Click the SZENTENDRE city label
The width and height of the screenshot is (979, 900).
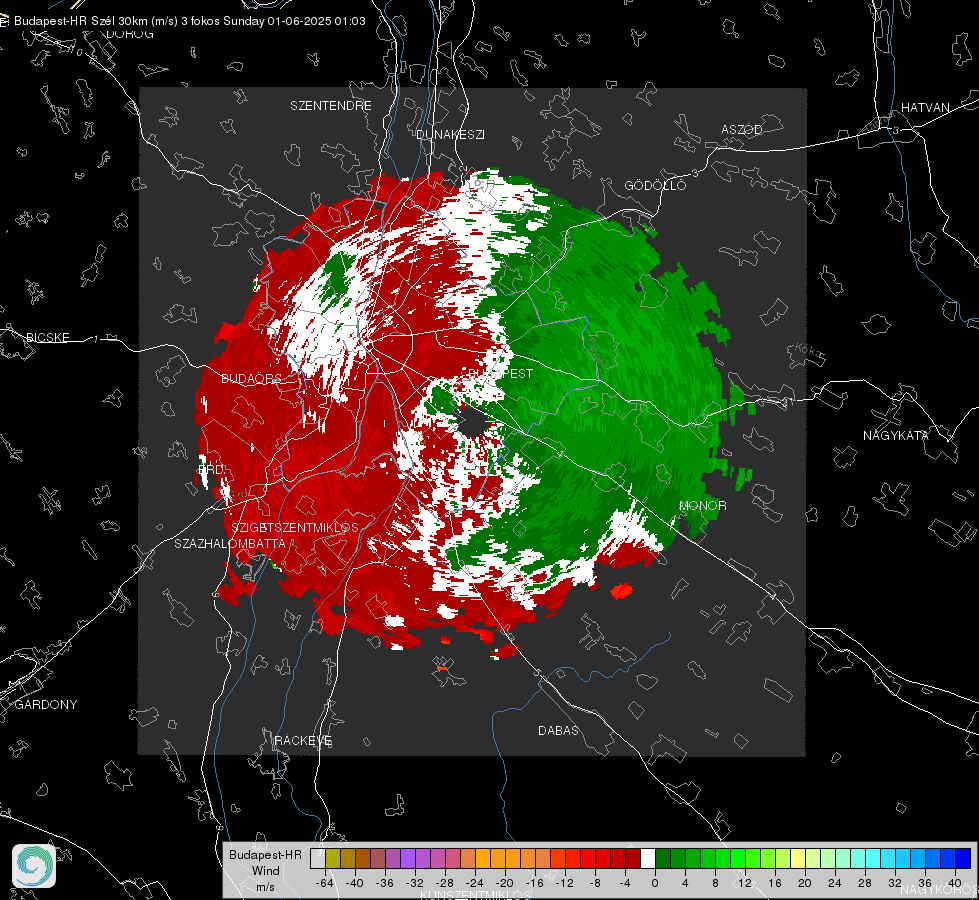point(331,106)
